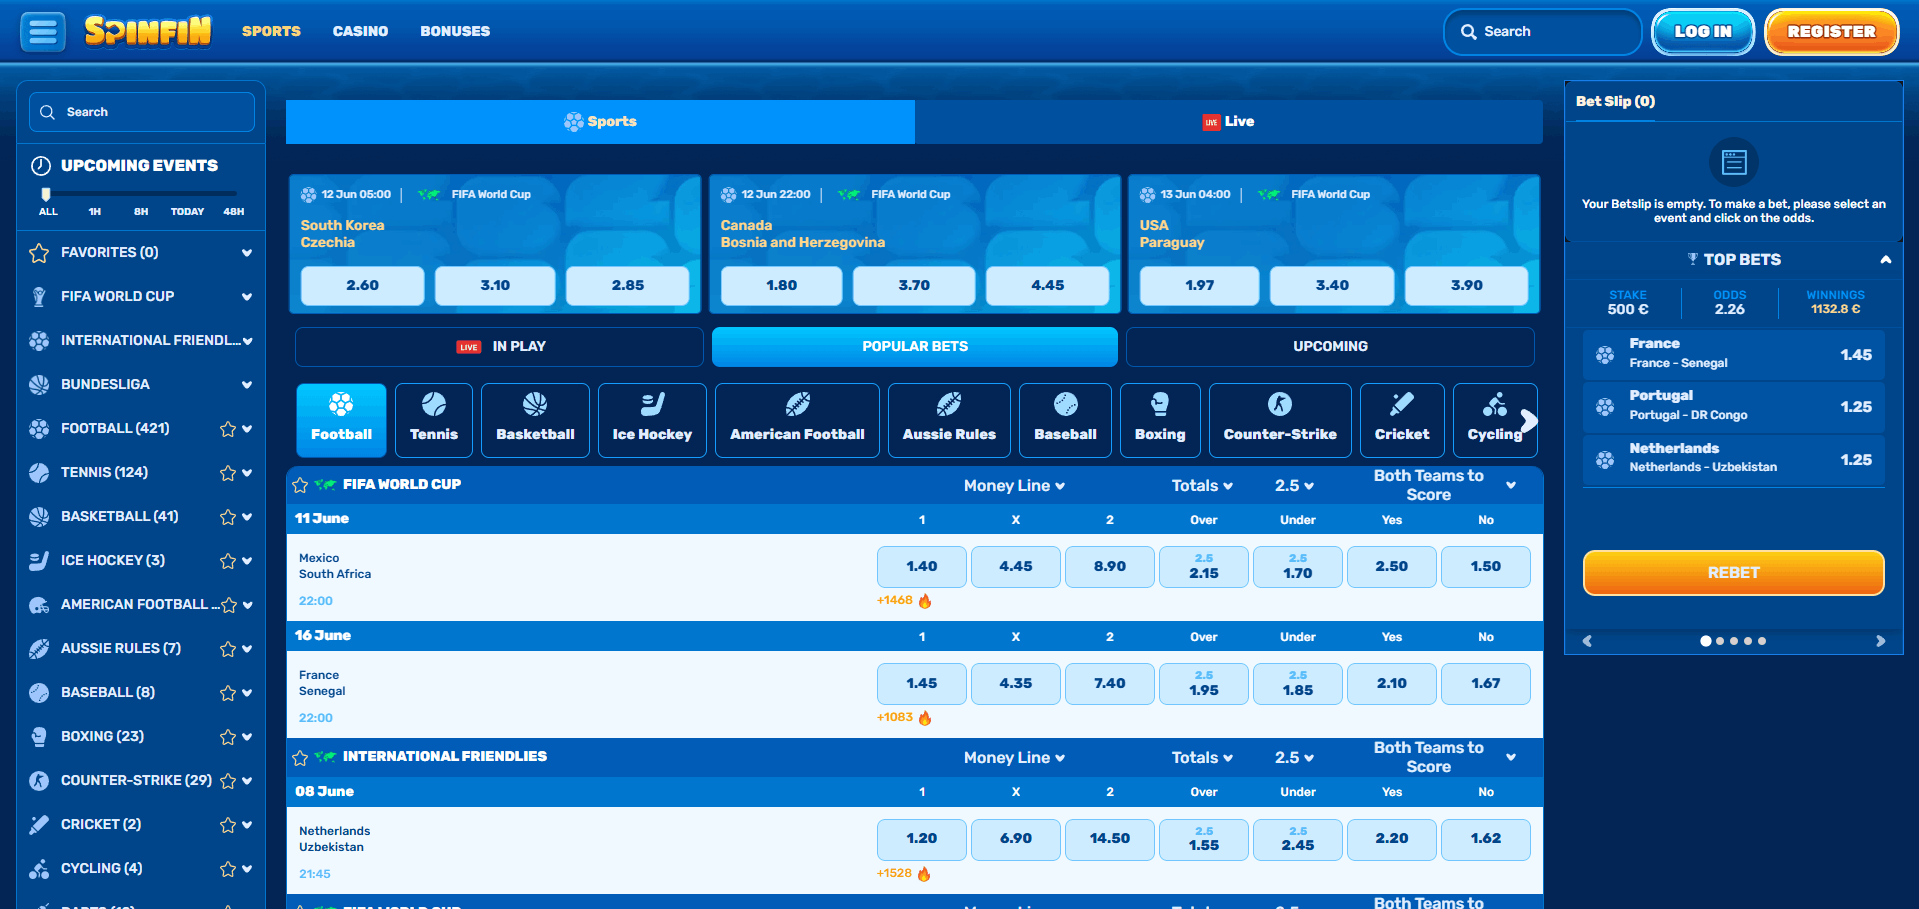Select the Boxing sport tile
1919x909 pixels.
click(x=1160, y=420)
